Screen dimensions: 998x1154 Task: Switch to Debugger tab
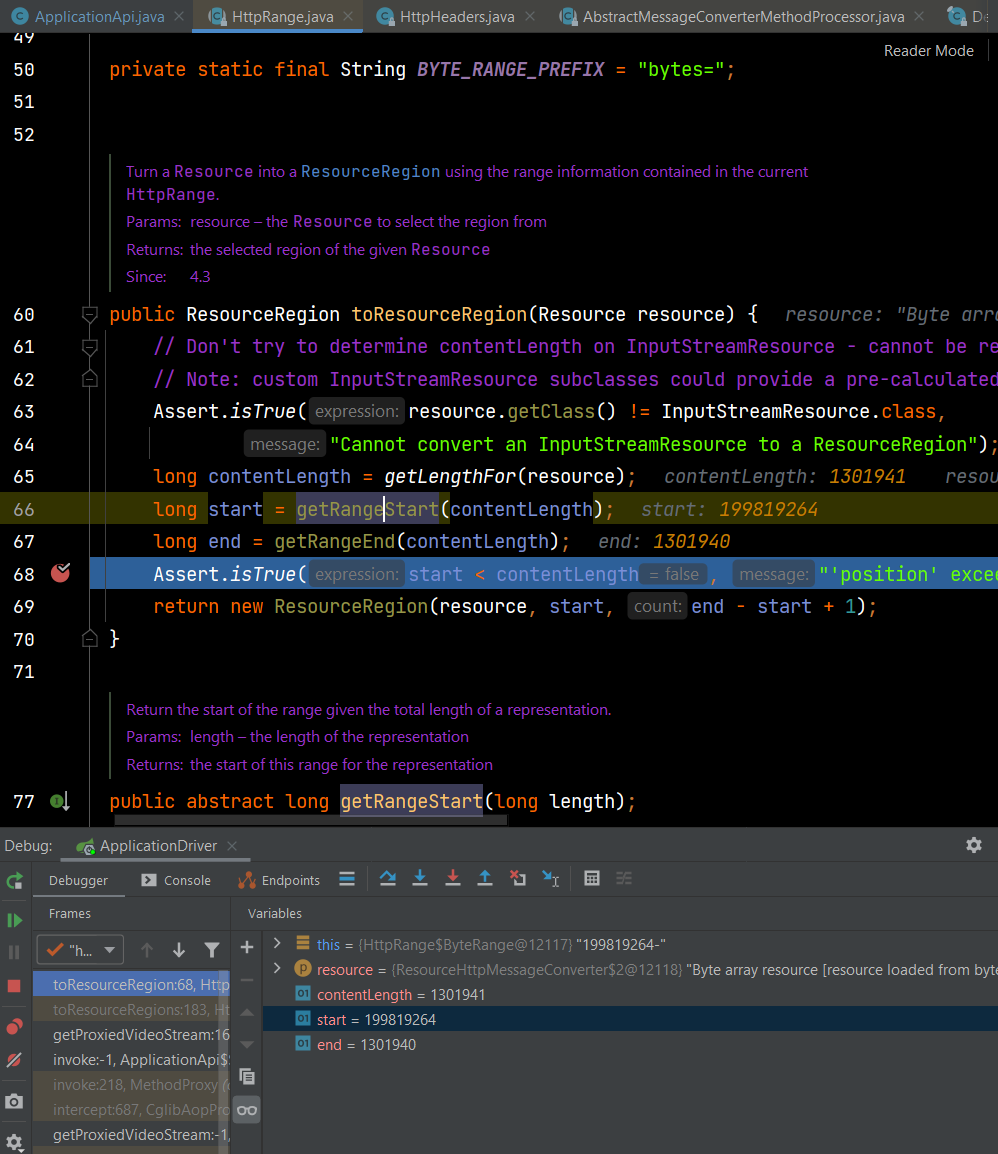tap(78, 880)
